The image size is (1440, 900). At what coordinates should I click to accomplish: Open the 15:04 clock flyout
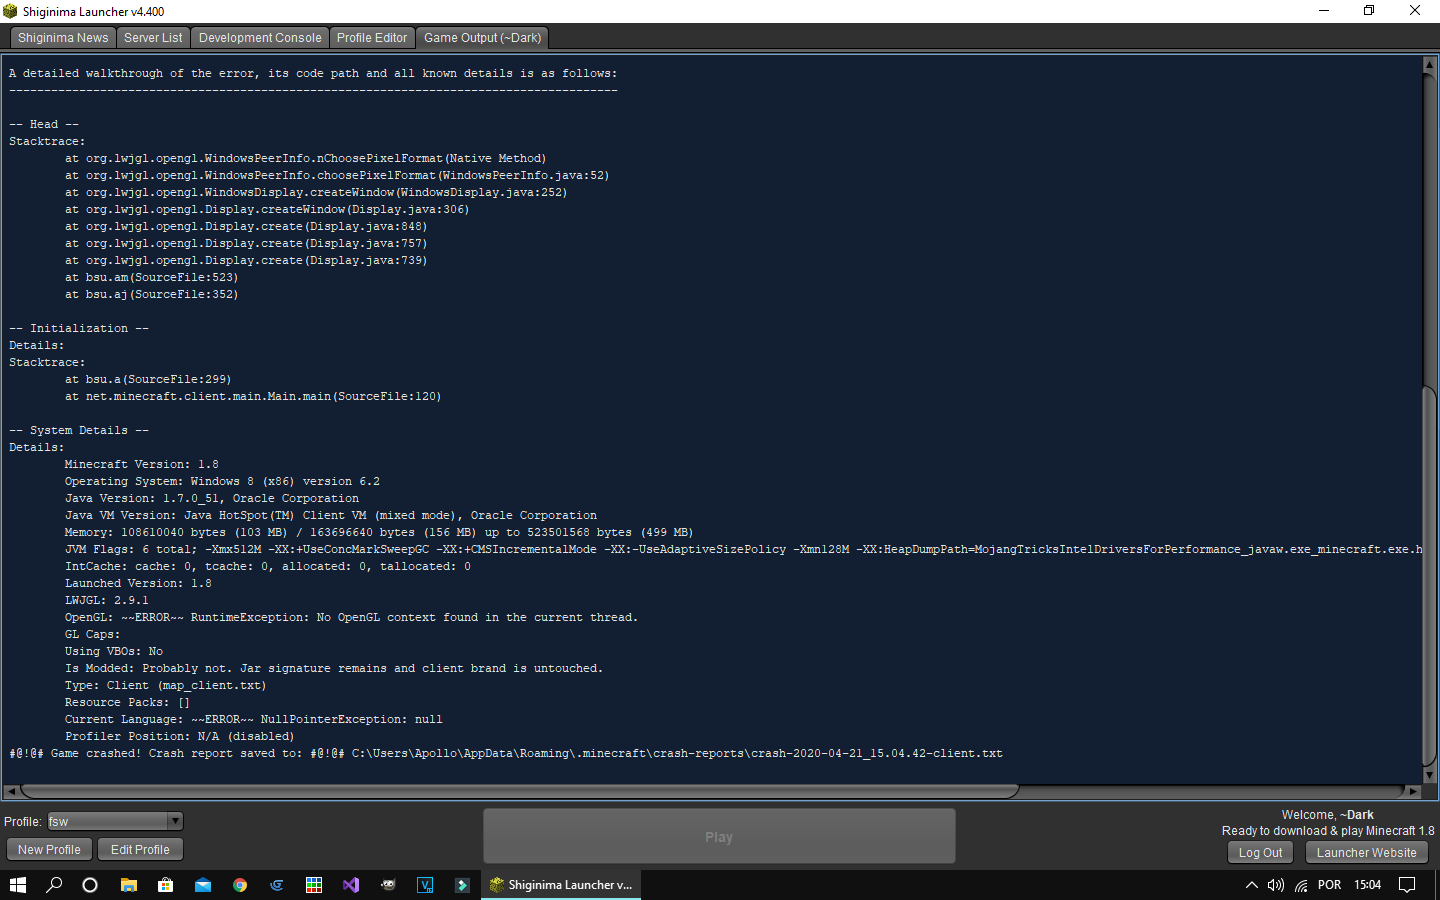pyautogui.click(x=1368, y=885)
